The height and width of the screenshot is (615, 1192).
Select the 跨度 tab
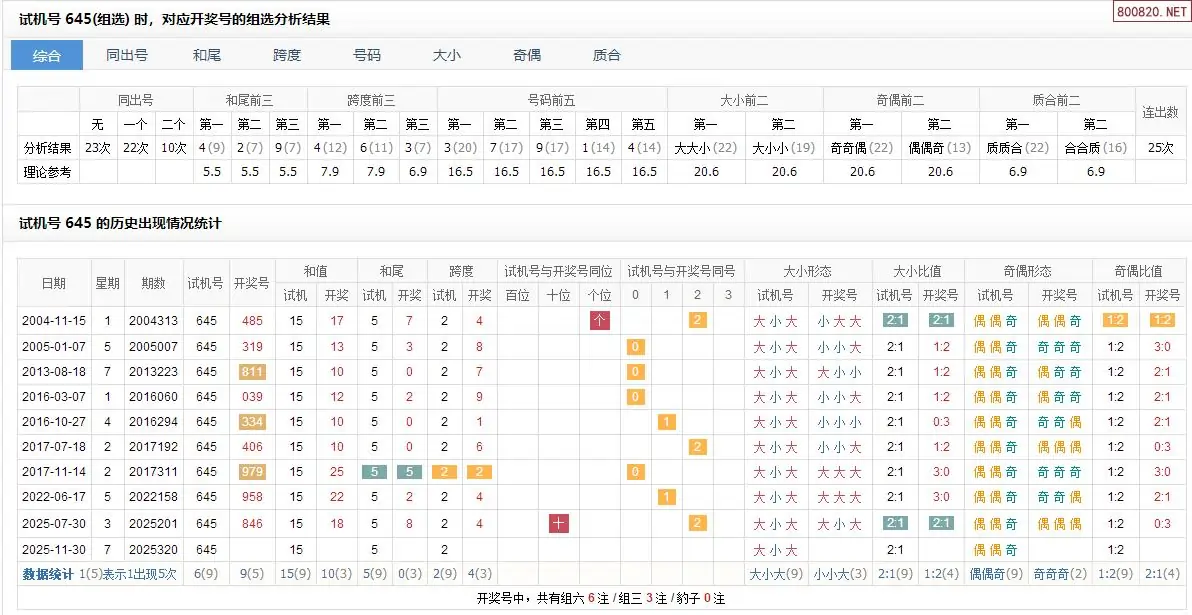click(287, 55)
